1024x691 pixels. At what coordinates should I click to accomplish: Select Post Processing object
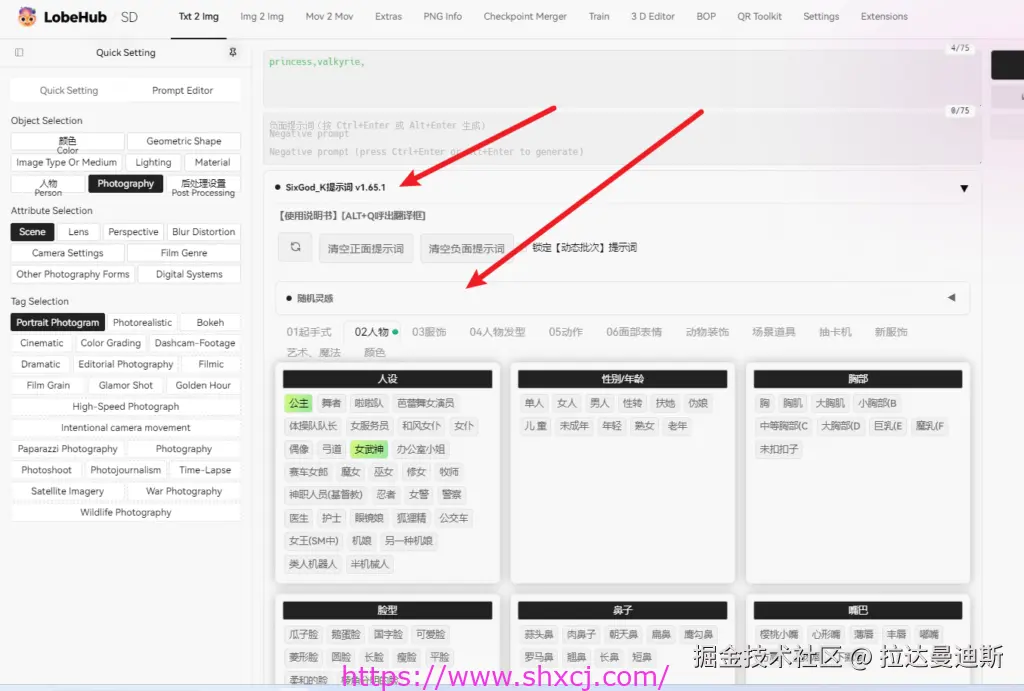coord(203,184)
